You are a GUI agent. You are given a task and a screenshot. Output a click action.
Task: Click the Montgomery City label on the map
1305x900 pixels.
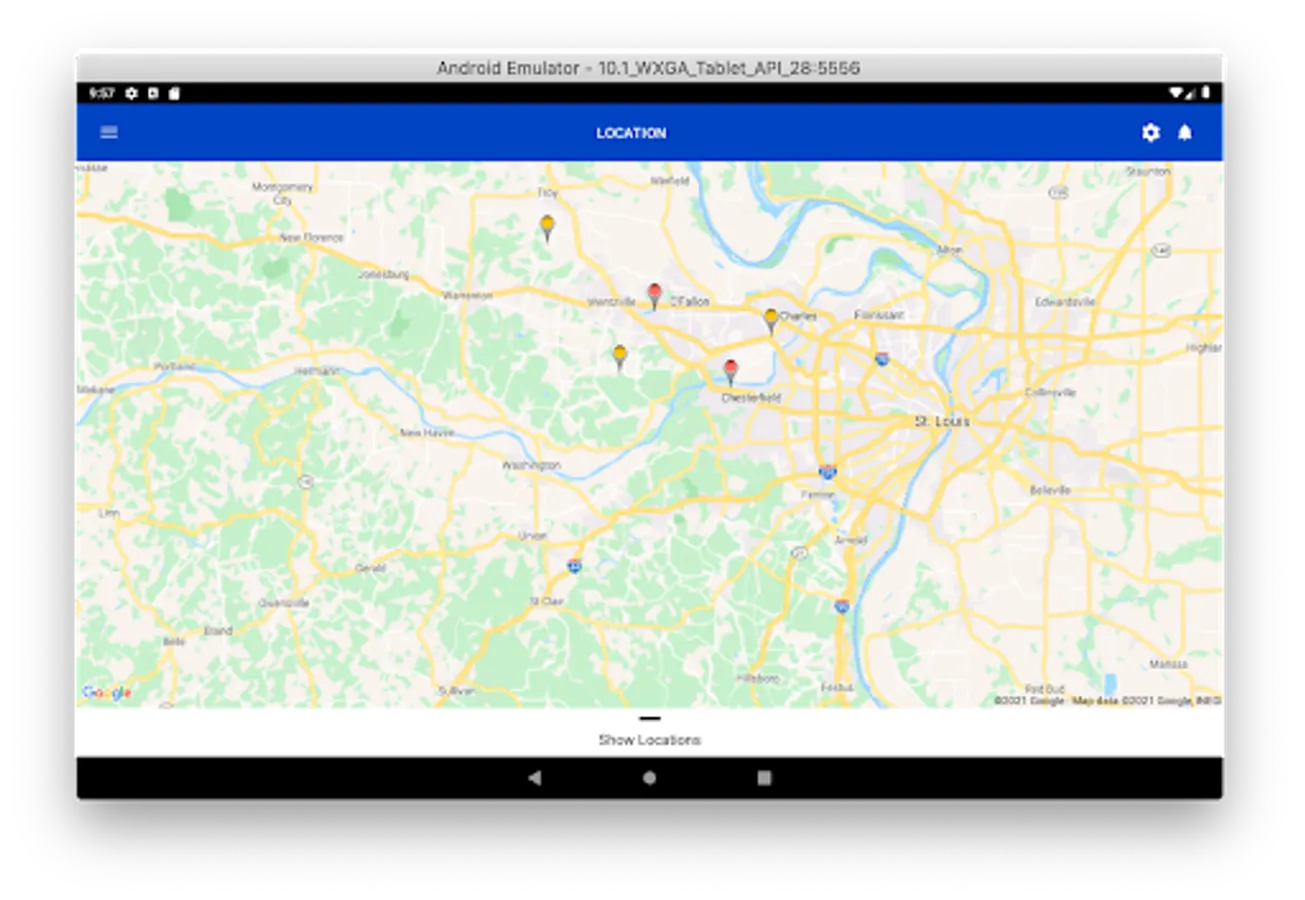(x=283, y=193)
